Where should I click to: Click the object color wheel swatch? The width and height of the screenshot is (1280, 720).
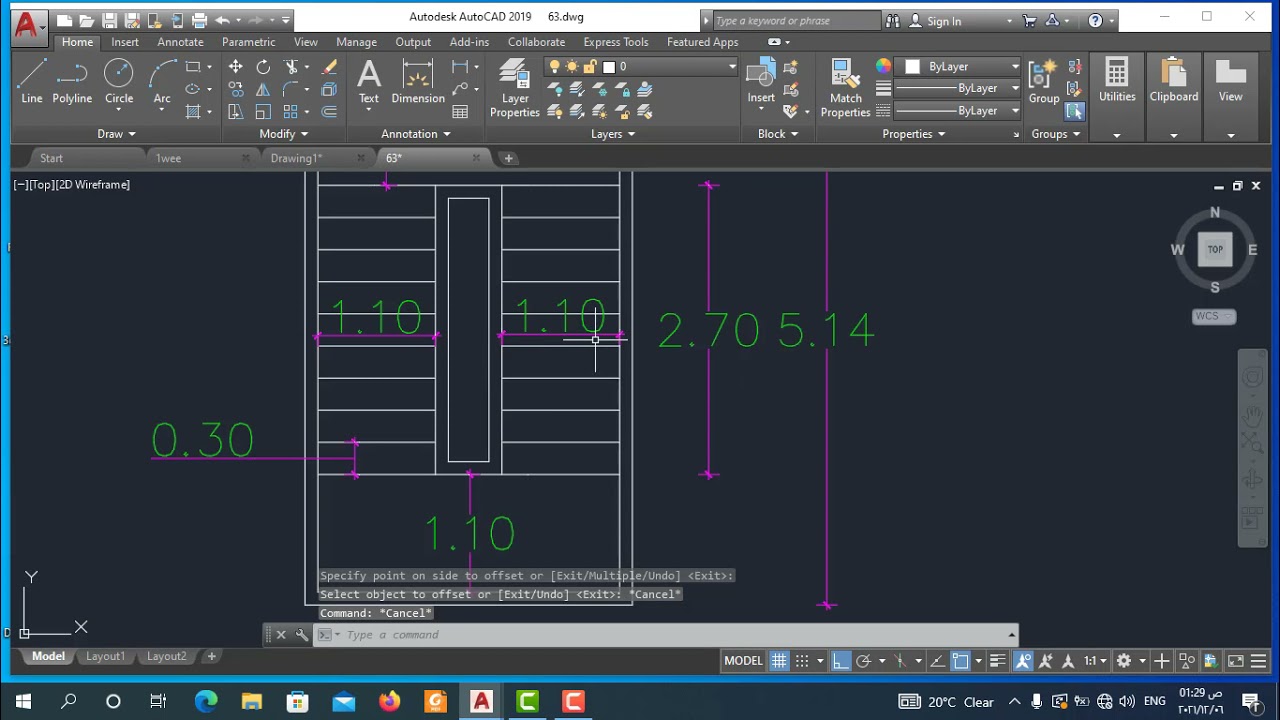(883, 66)
